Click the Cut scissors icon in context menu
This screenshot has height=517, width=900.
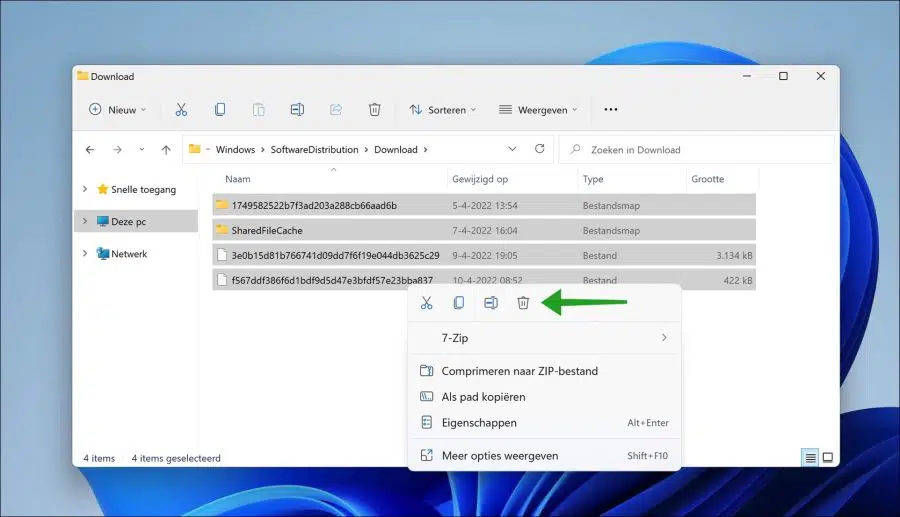(426, 303)
